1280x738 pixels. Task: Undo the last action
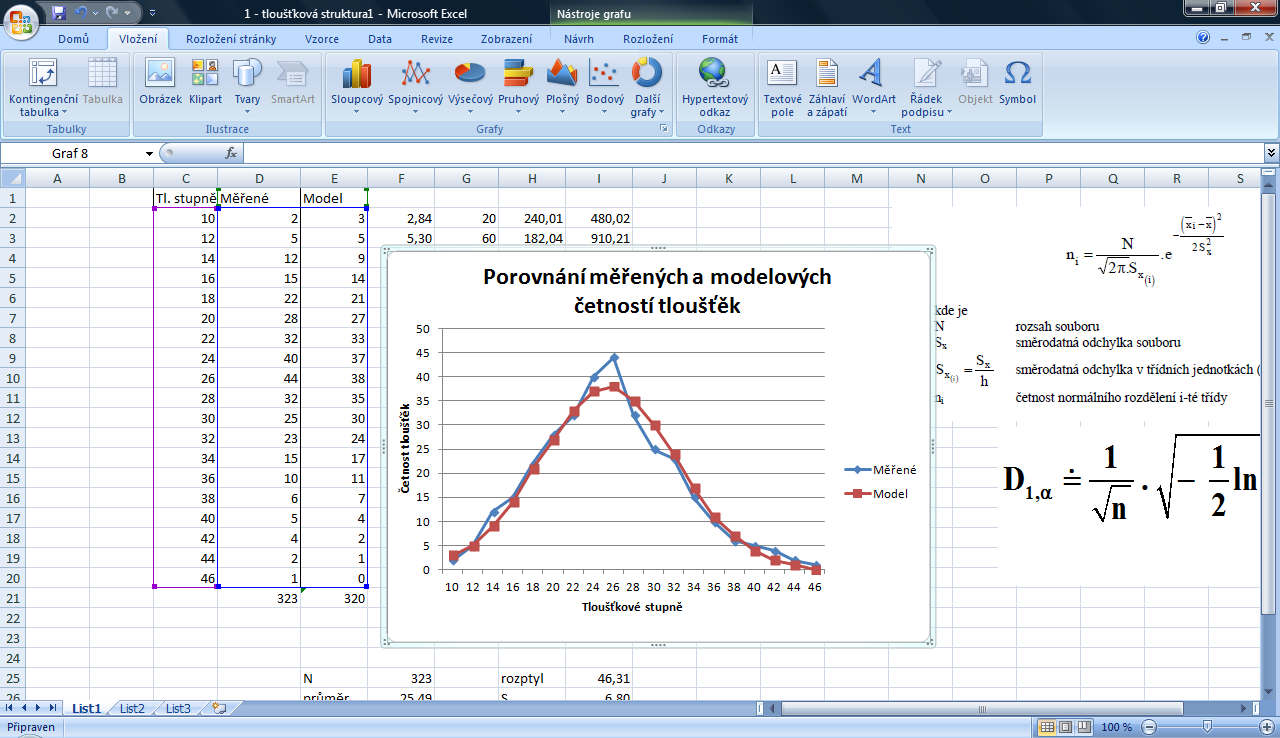point(81,13)
